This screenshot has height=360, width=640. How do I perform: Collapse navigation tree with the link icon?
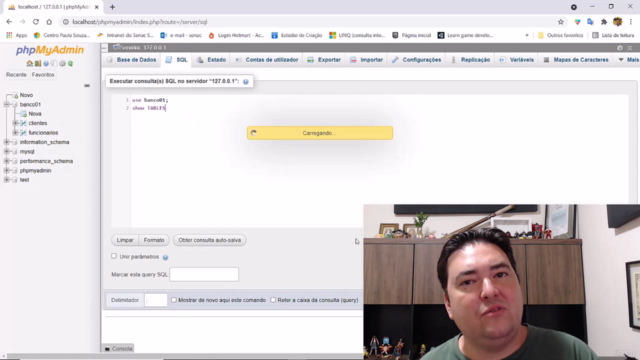click(87, 86)
